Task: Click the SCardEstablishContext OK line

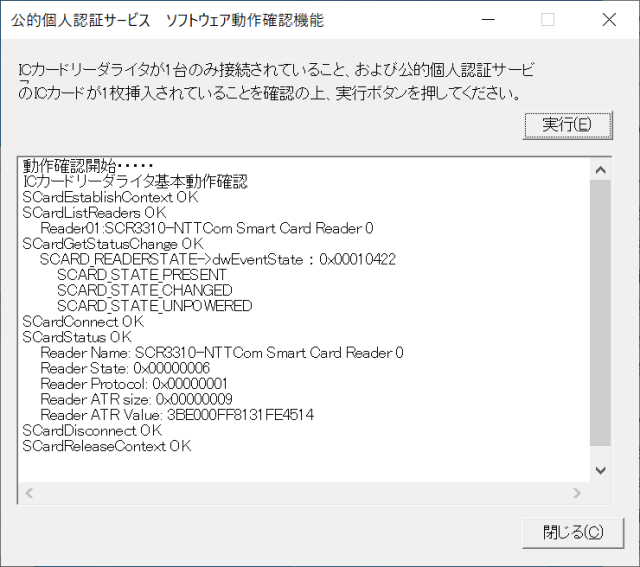Action: [x=110, y=197]
